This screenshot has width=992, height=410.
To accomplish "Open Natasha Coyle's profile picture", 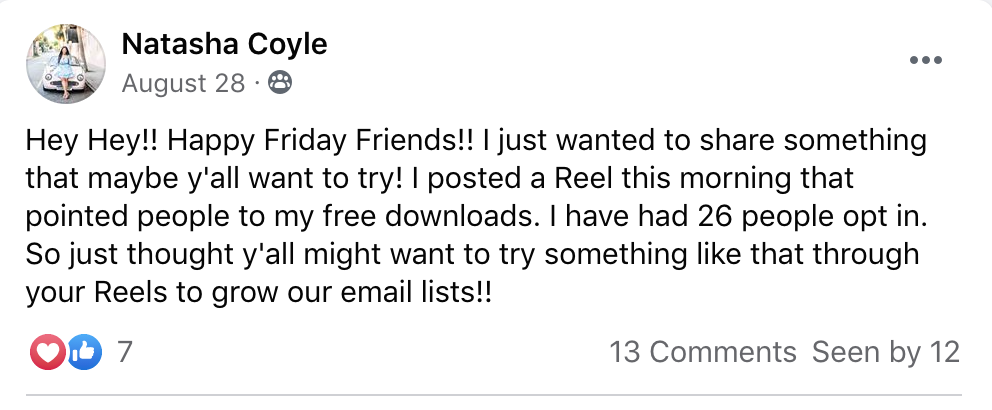I will point(66,64).
